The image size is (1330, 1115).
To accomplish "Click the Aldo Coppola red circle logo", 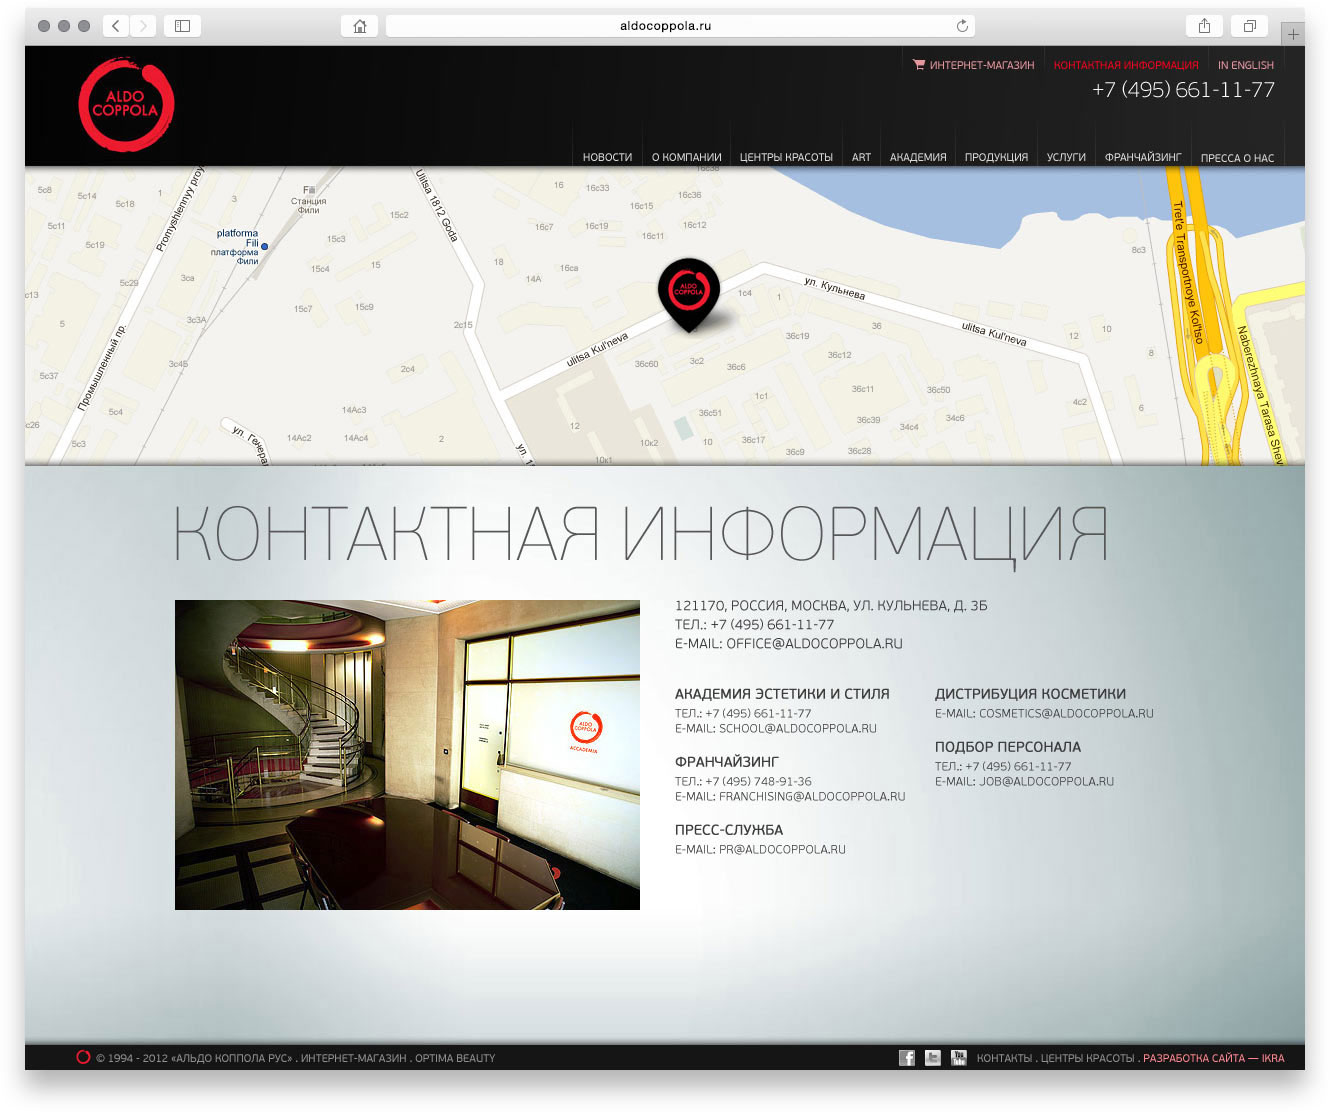I will coord(126,104).
